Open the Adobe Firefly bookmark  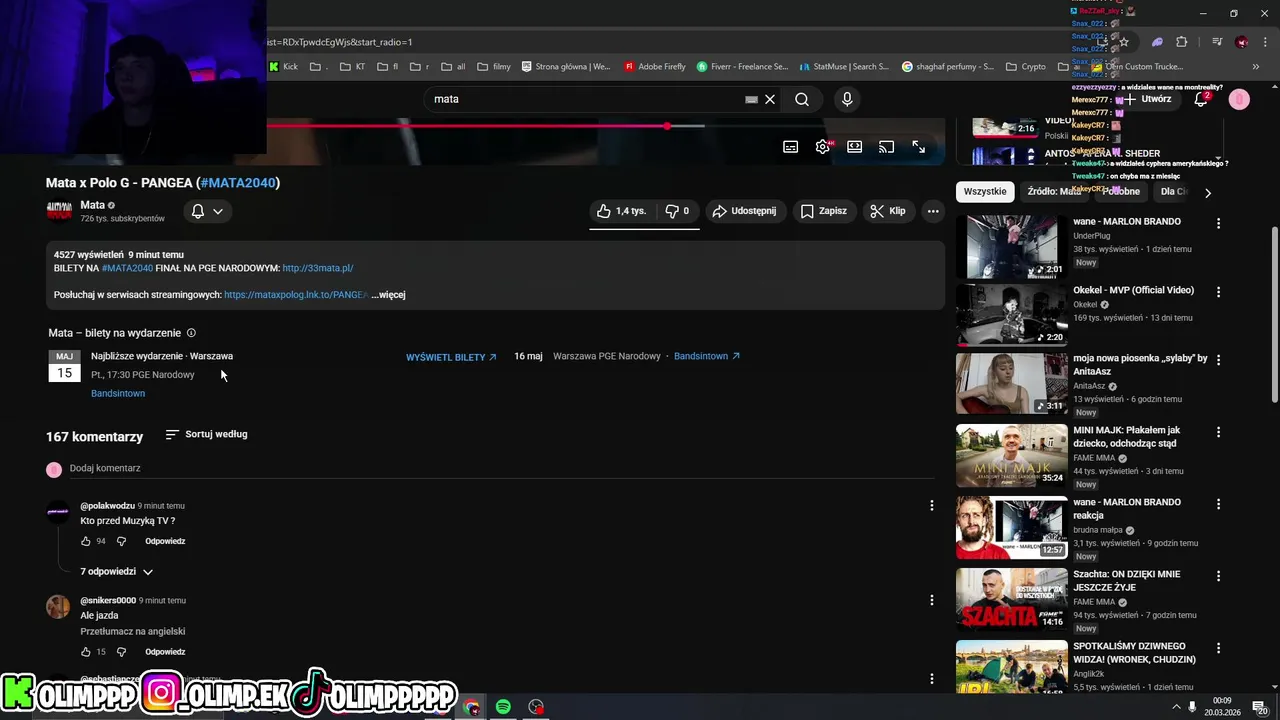point(655,67)
